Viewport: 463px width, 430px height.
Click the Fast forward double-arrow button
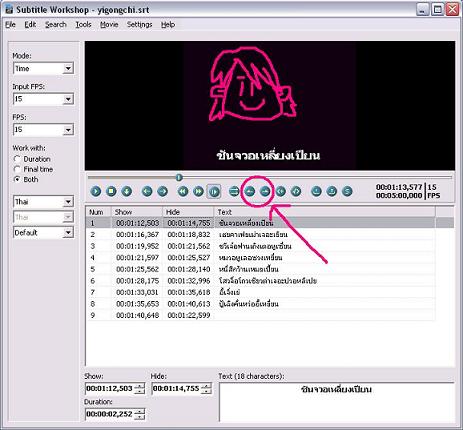198,191
